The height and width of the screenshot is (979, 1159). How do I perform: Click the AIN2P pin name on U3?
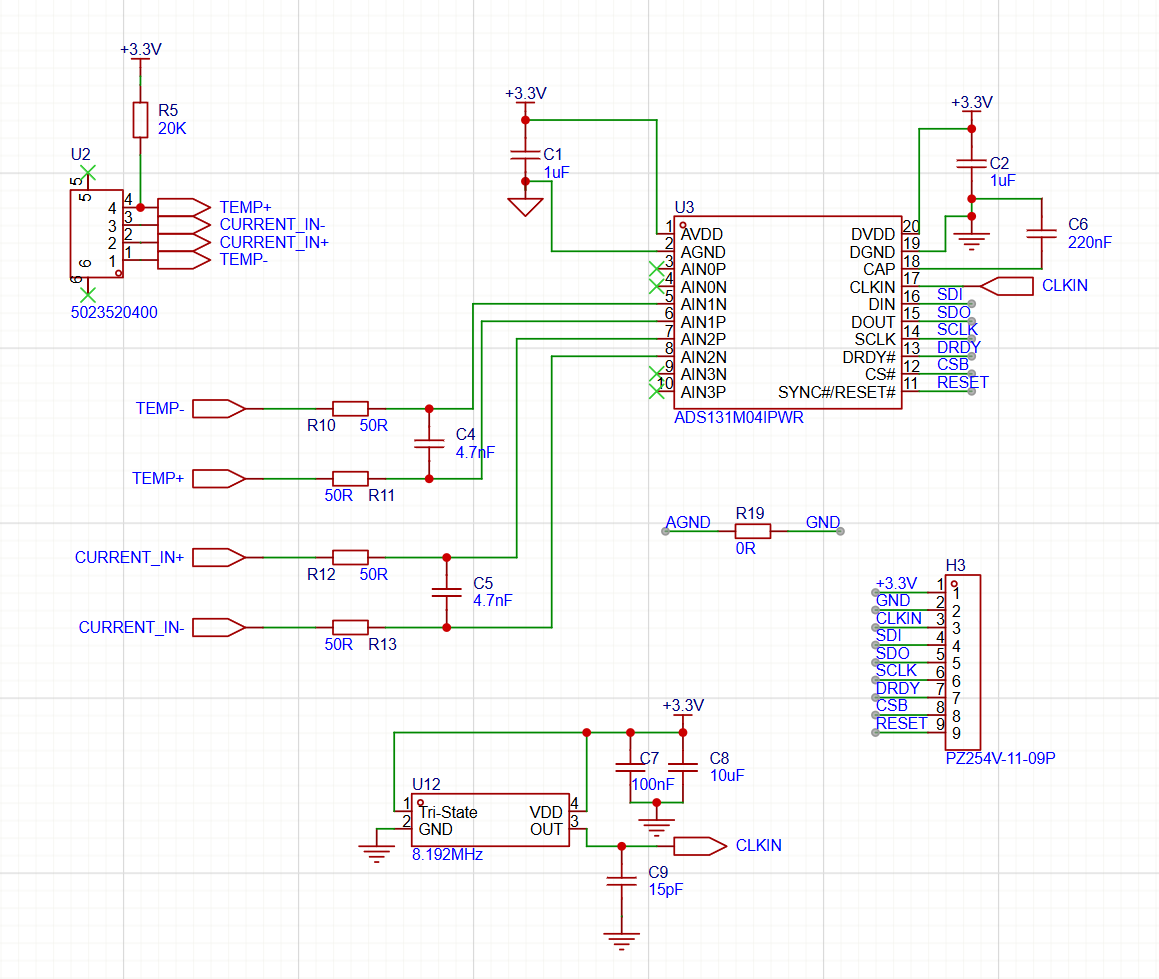click(703, 339)
